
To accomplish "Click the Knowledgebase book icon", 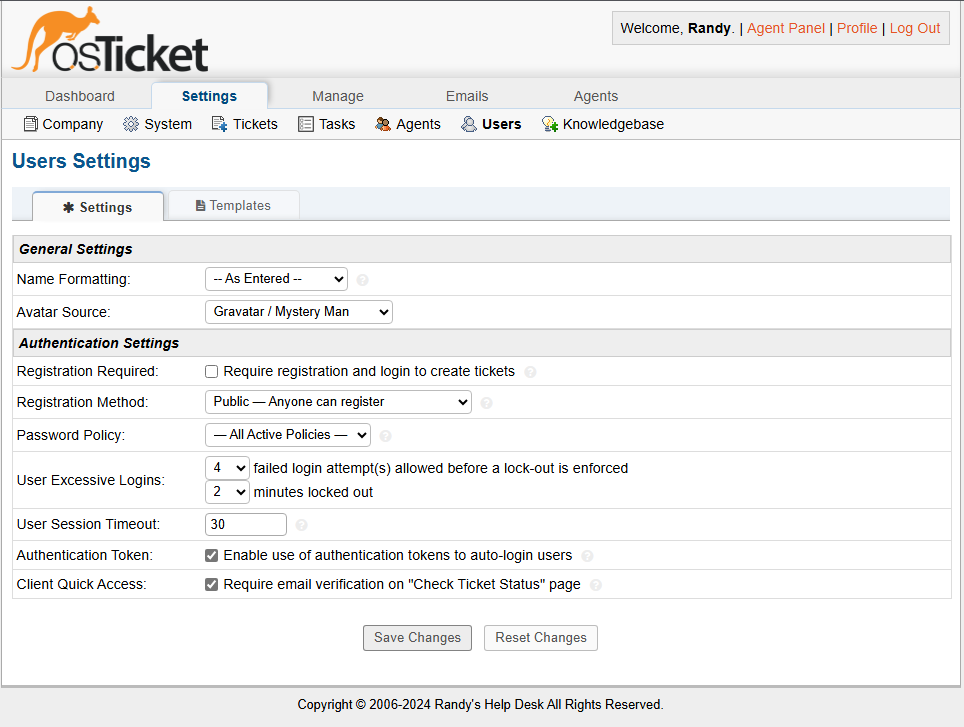I will [548, 123].
